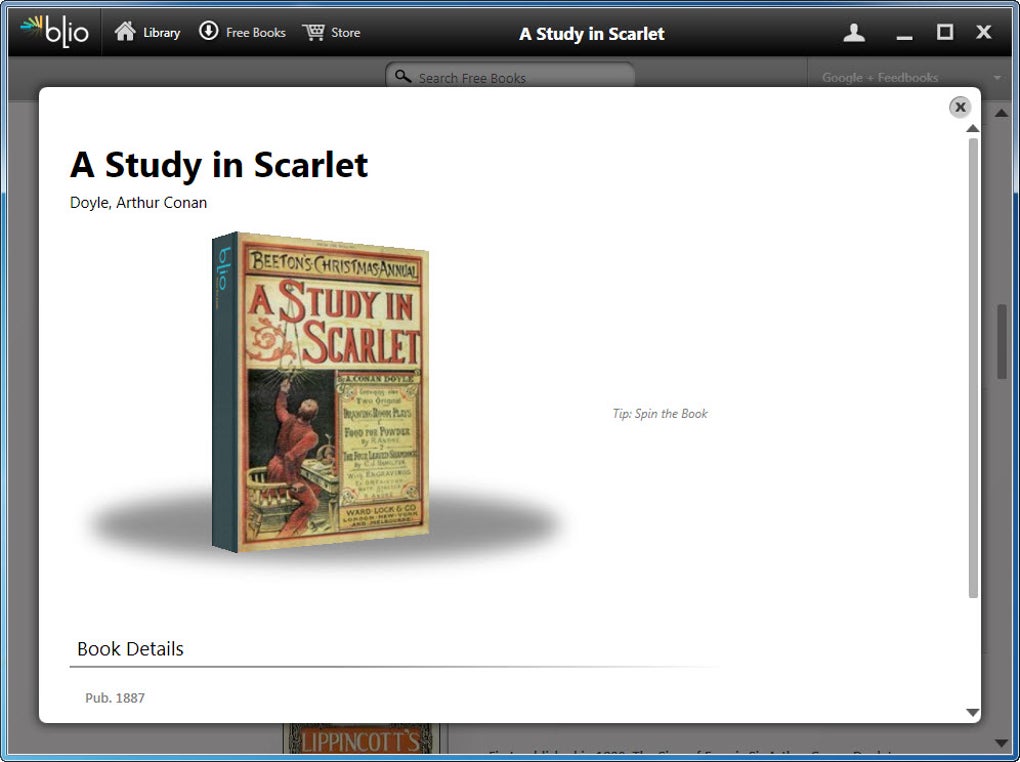1020x762 pixels.
Task: Open the Store shopping cart icon
Action: (314, 32)
